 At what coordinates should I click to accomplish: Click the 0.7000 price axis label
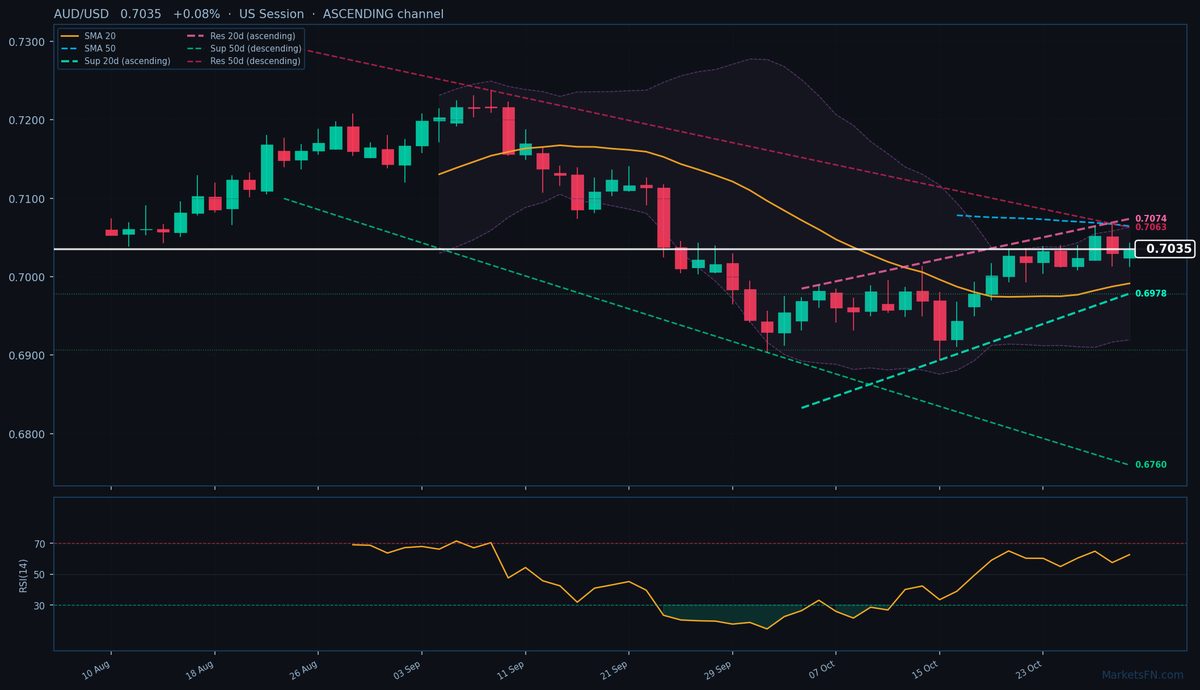(x=26, y=277)
